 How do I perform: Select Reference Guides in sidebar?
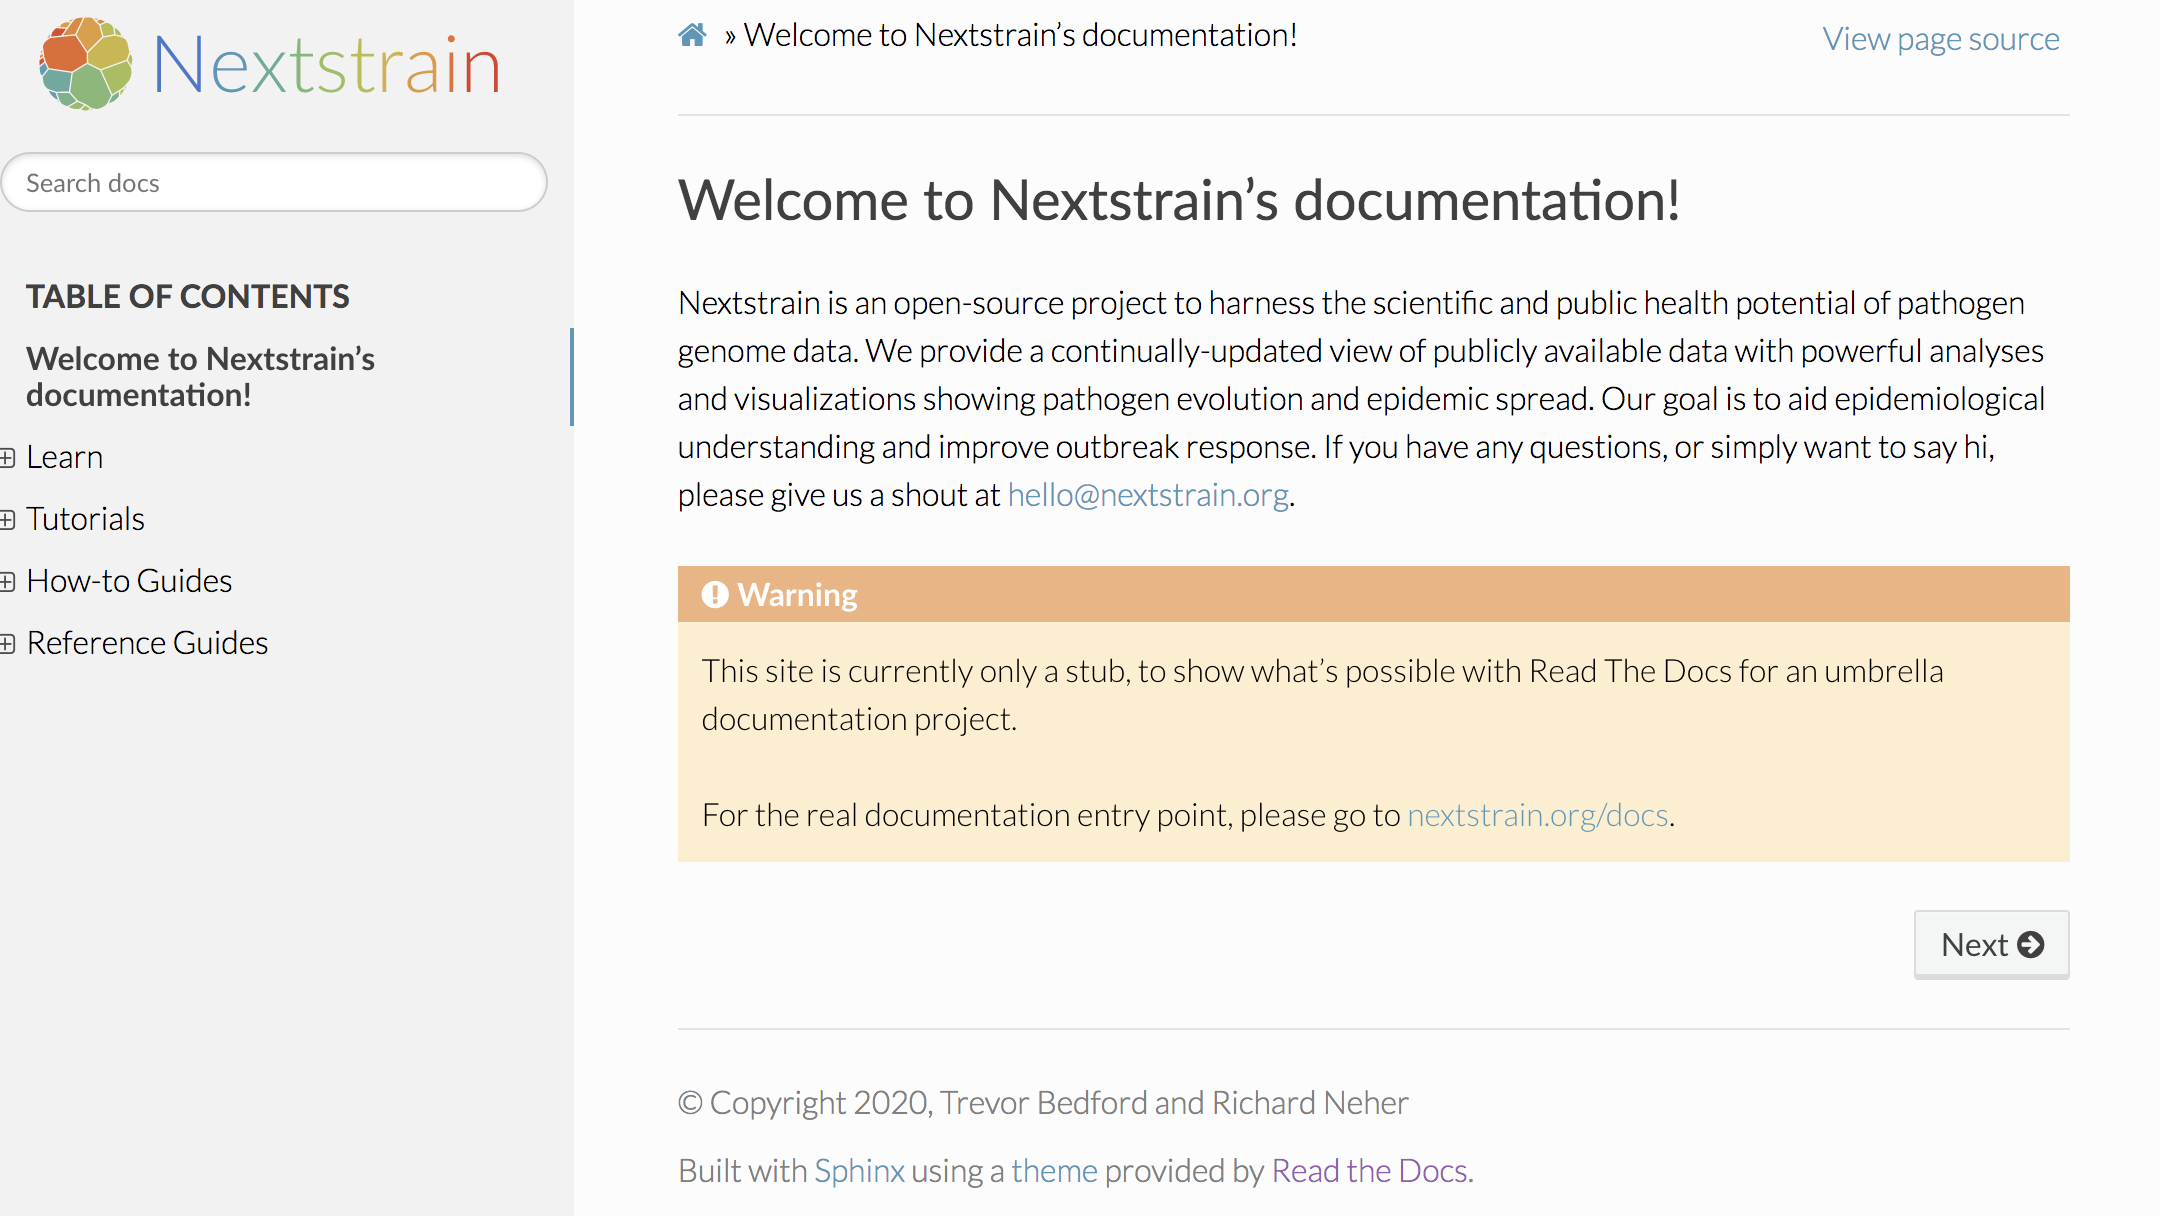click(148, 643)
